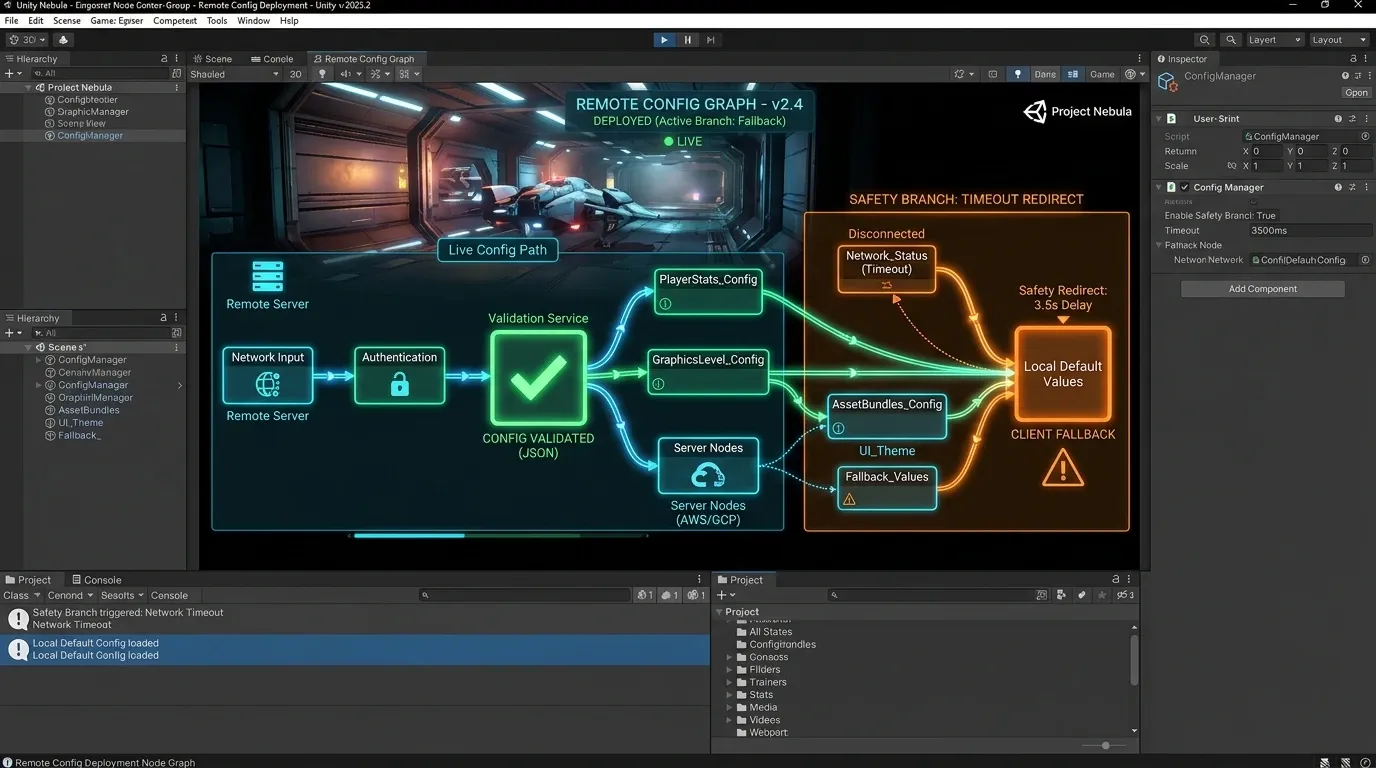Click the Authentication node padlock icon
The image size is (1376, 768).
click(400, 384)
